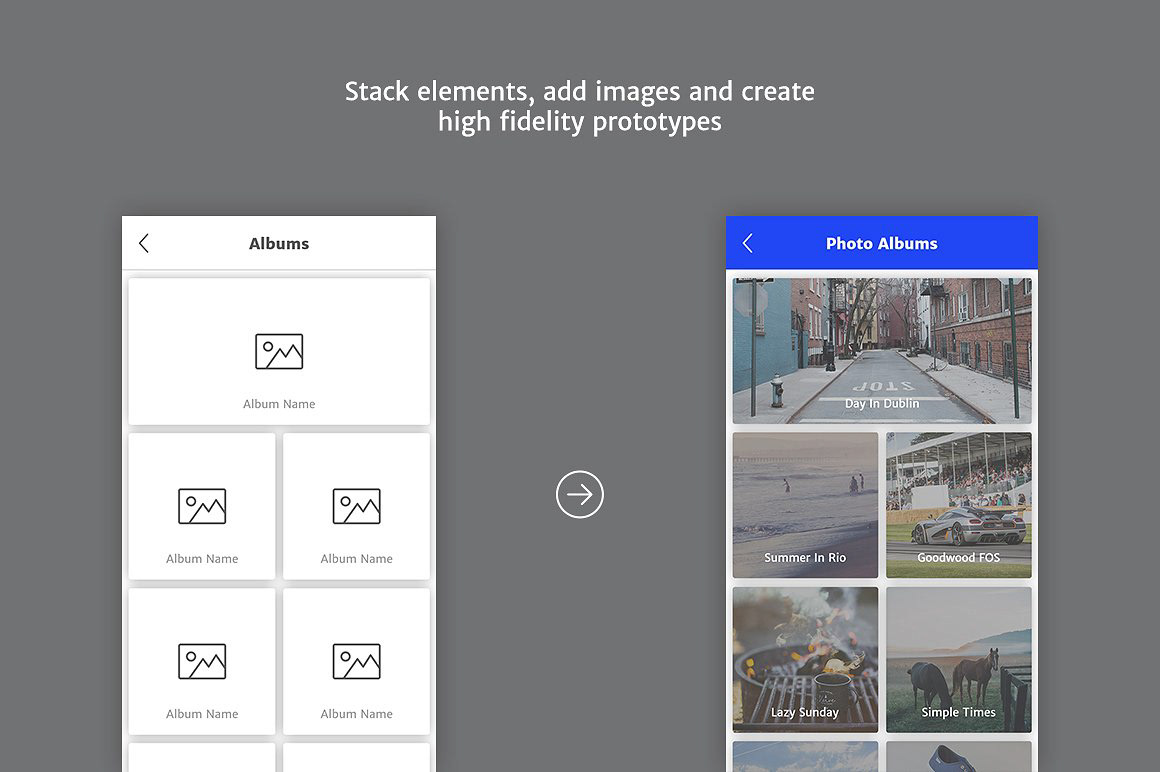Screen dimensions: 1160x772
Task: Open the Simple Times horses photo
Action: point(959,660)
